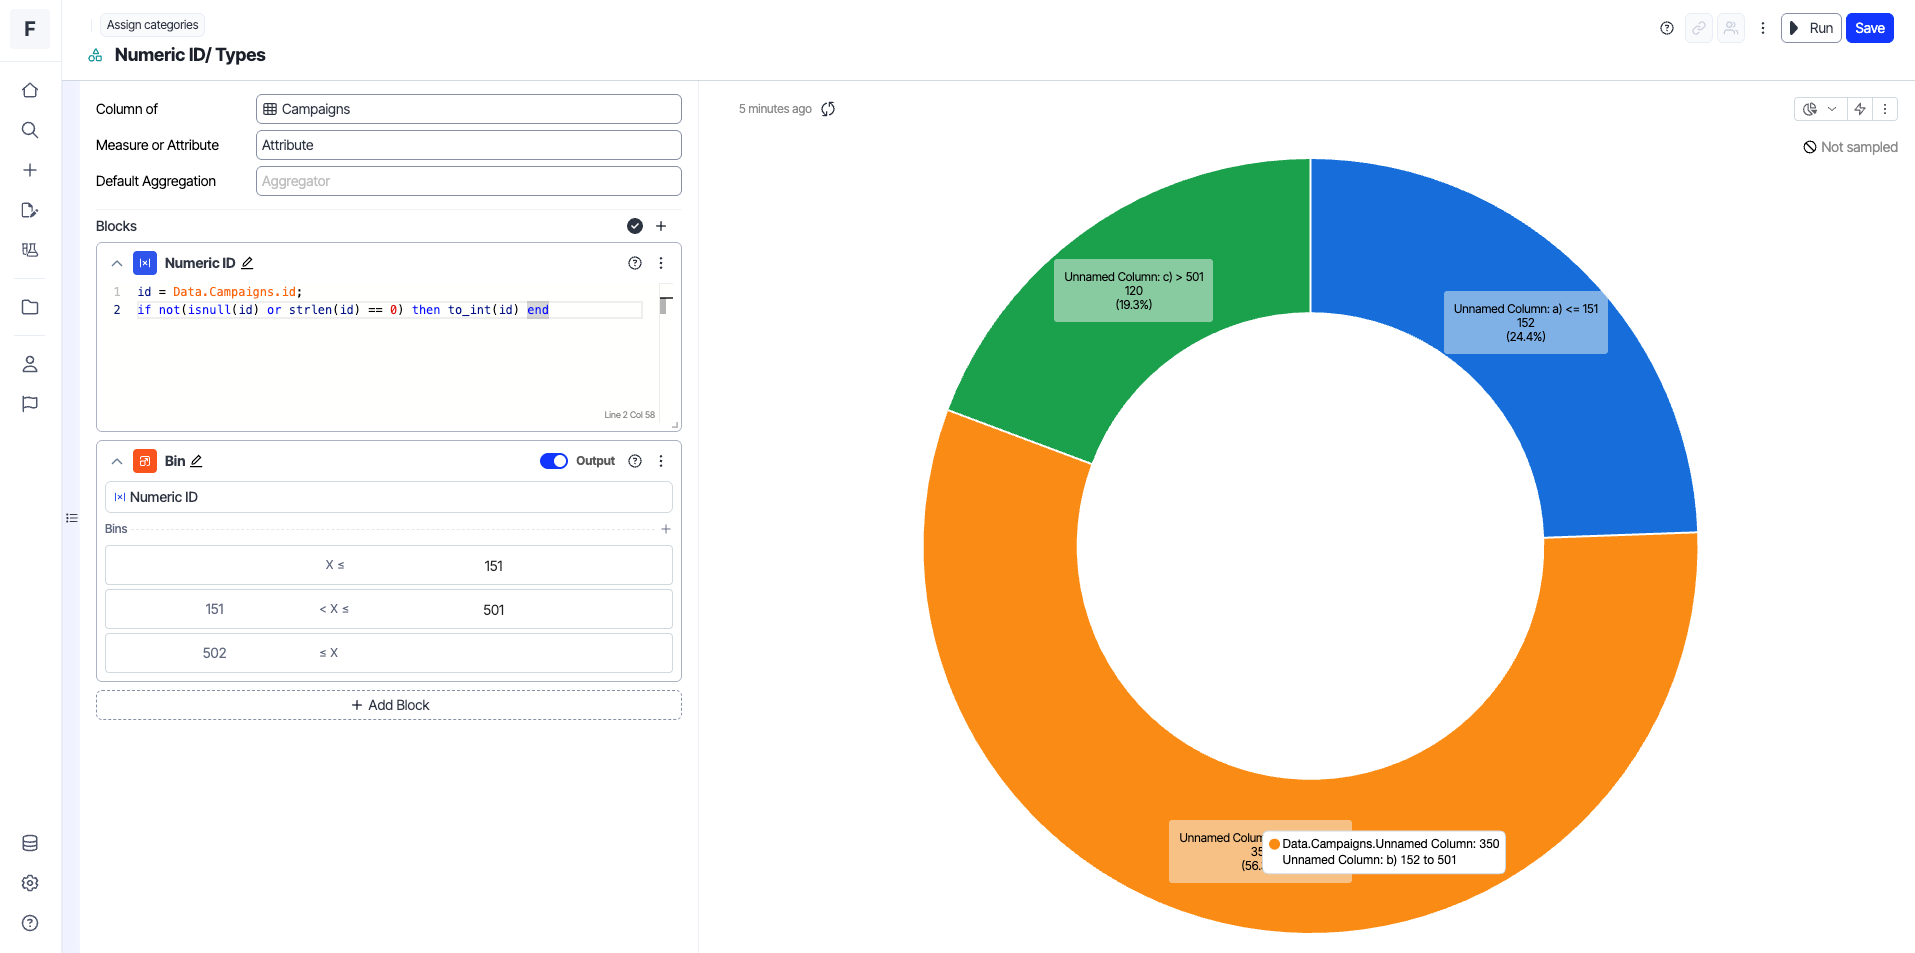Screen dimensions: 1915x953
Task: Click the Home icon in sidebar
Action: pyautogui.click(x=30, y=90)
